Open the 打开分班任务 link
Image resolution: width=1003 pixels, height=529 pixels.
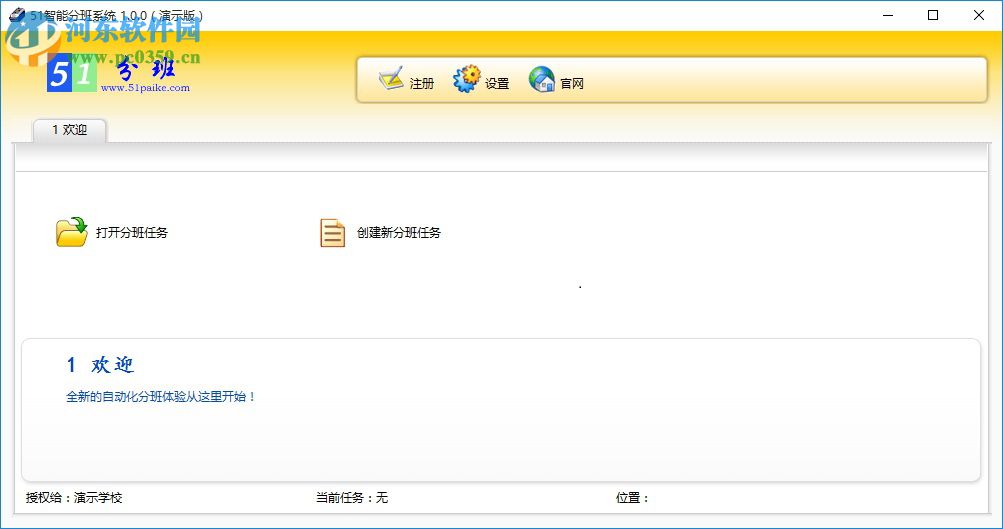click(132, 233)
